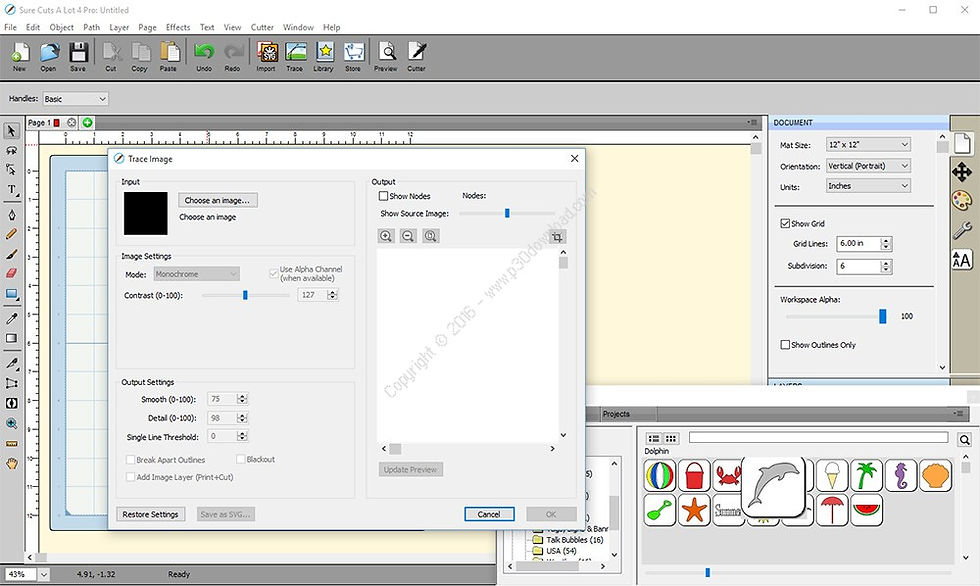Viewport: 980px width, 586px height.
Task: Enable Show Outlines Only checkbox
Action: (785, 345)
